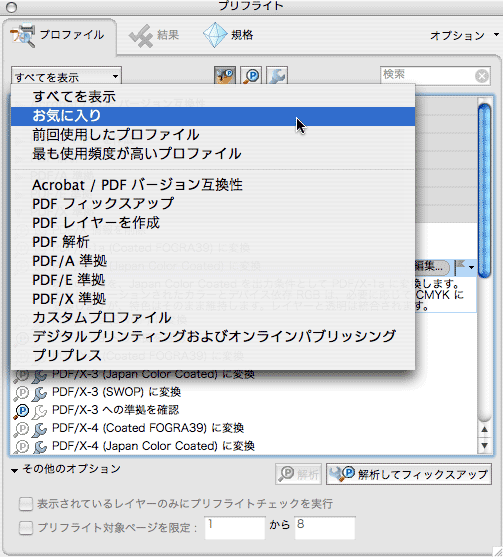Image resolution: width=503 pixels, height=557 pixels.
Task: Select PDF/X-4 (Coated FOGRA39) に変換 profile
Action: 148,428
